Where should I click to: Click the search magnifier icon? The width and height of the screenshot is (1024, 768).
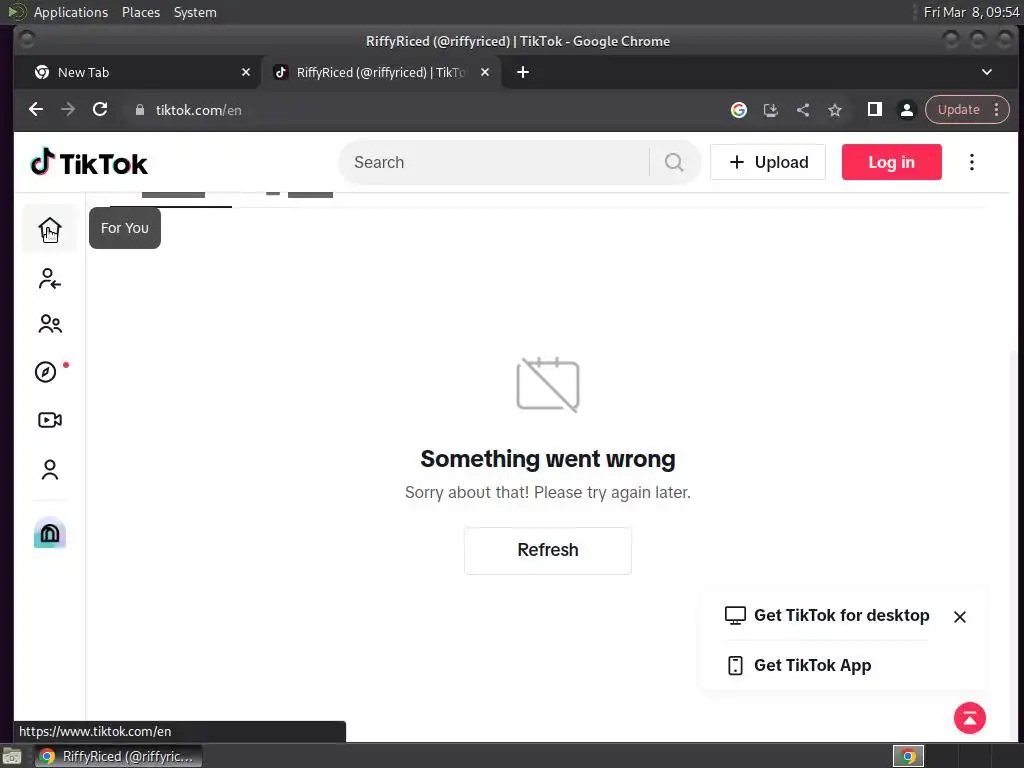(x=674, y=162)
